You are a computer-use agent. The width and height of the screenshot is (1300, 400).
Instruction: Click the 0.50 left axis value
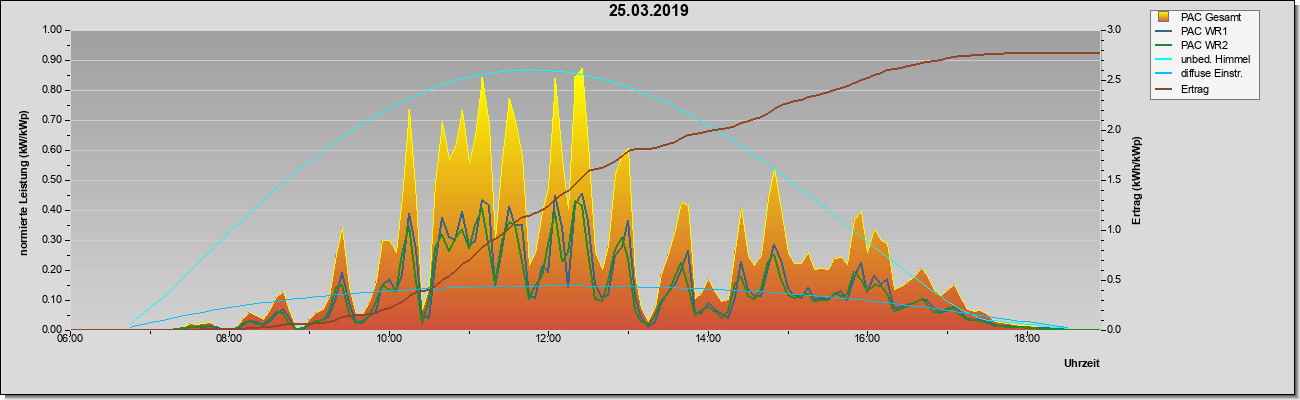pyautogui.click(x=51, y=180)
